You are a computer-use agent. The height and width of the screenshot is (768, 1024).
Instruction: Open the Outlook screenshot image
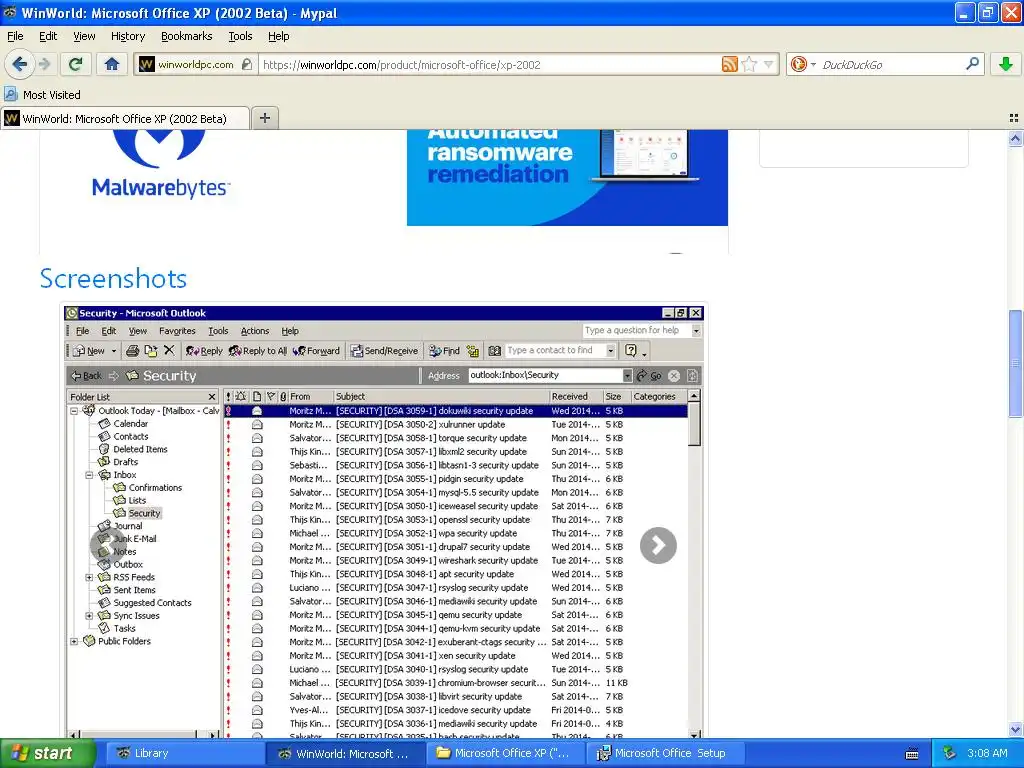(x=384, y=521)
